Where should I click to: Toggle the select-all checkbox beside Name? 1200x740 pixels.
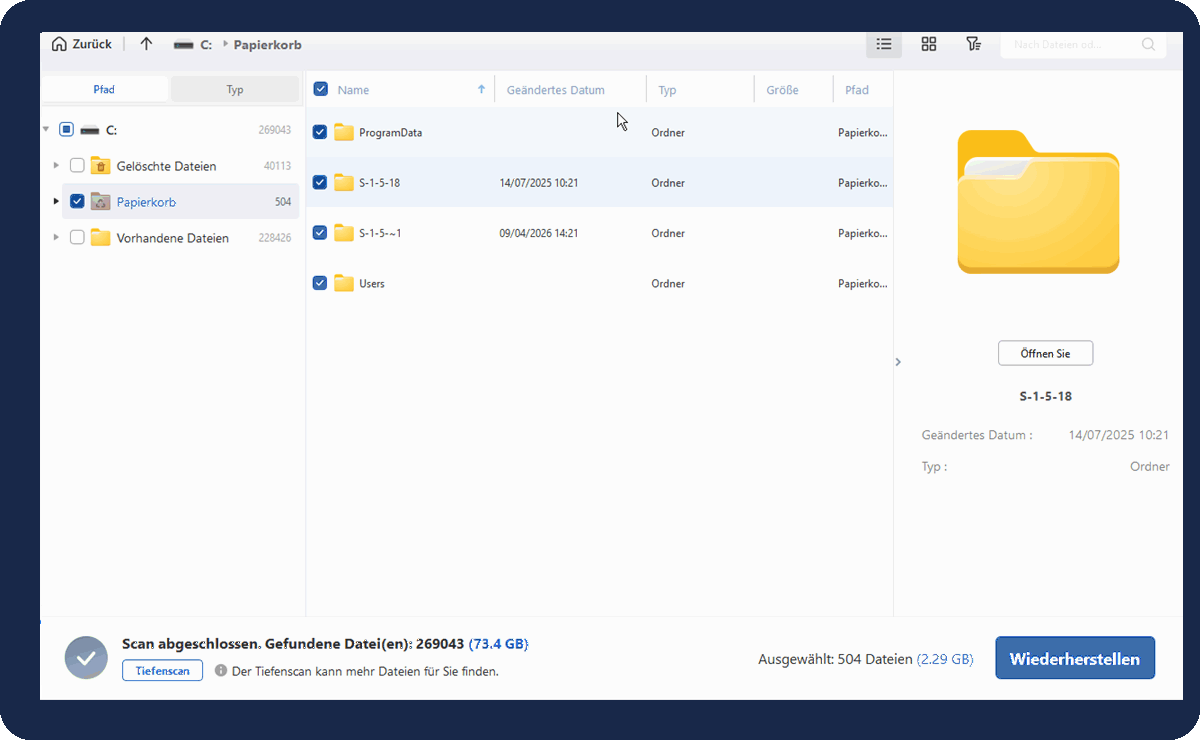pyautogui.click(x=320, y=89)
